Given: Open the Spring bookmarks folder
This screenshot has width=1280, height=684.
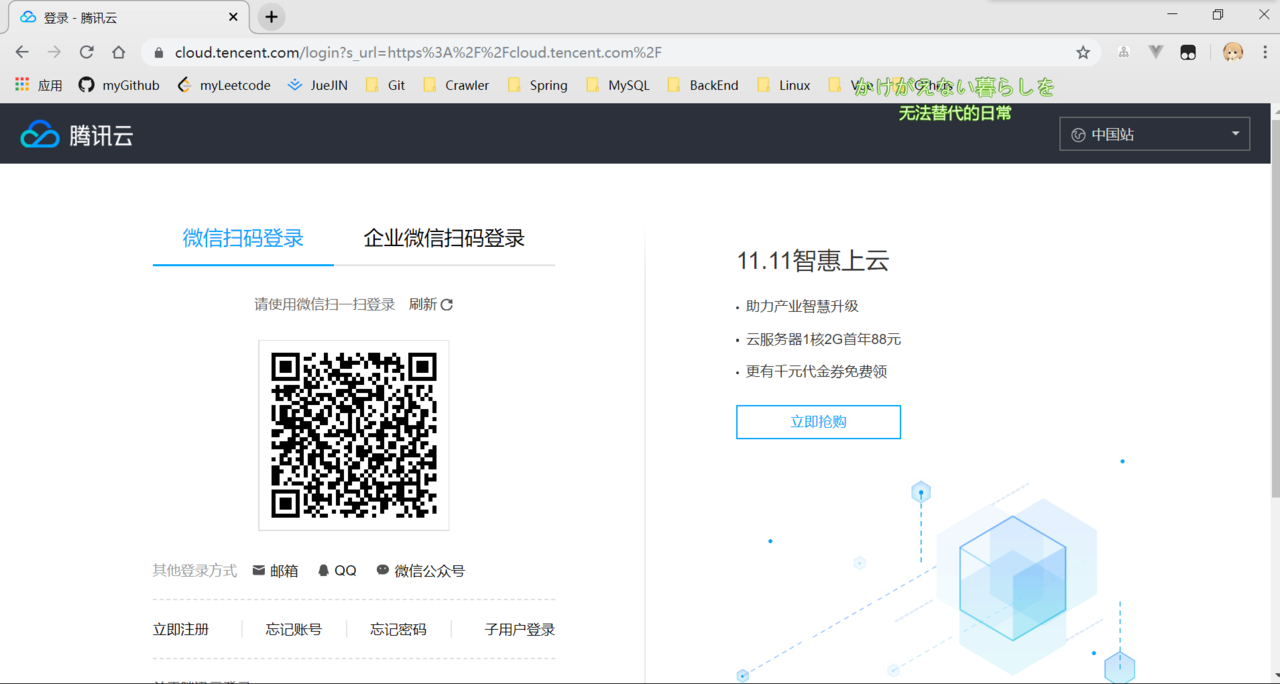Looking at the screenshot, I should click(538, 85).
